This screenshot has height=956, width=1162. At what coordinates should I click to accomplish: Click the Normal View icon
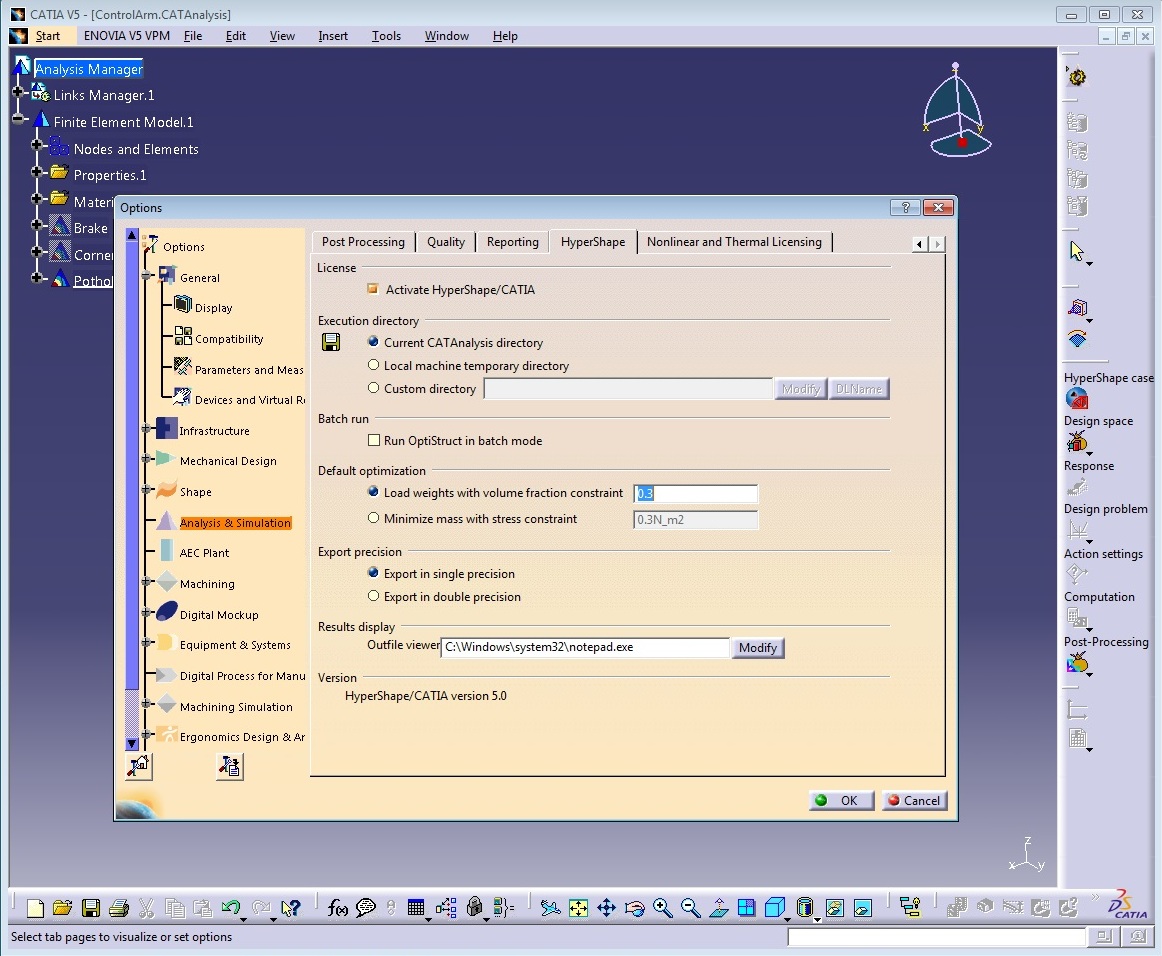pos(719,908)
